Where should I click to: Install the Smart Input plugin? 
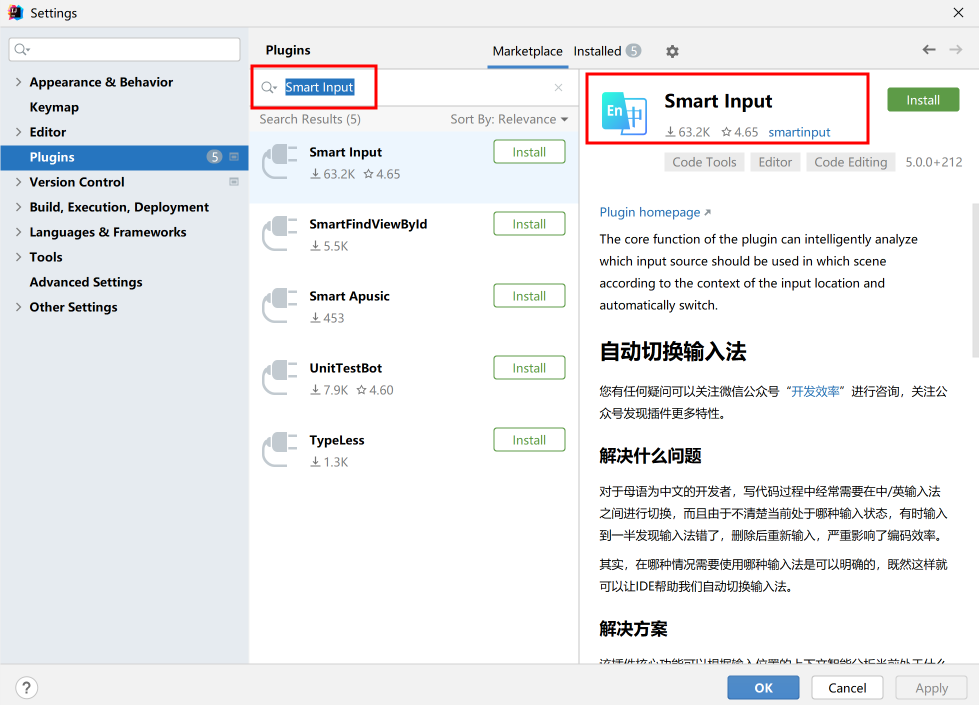922,100
